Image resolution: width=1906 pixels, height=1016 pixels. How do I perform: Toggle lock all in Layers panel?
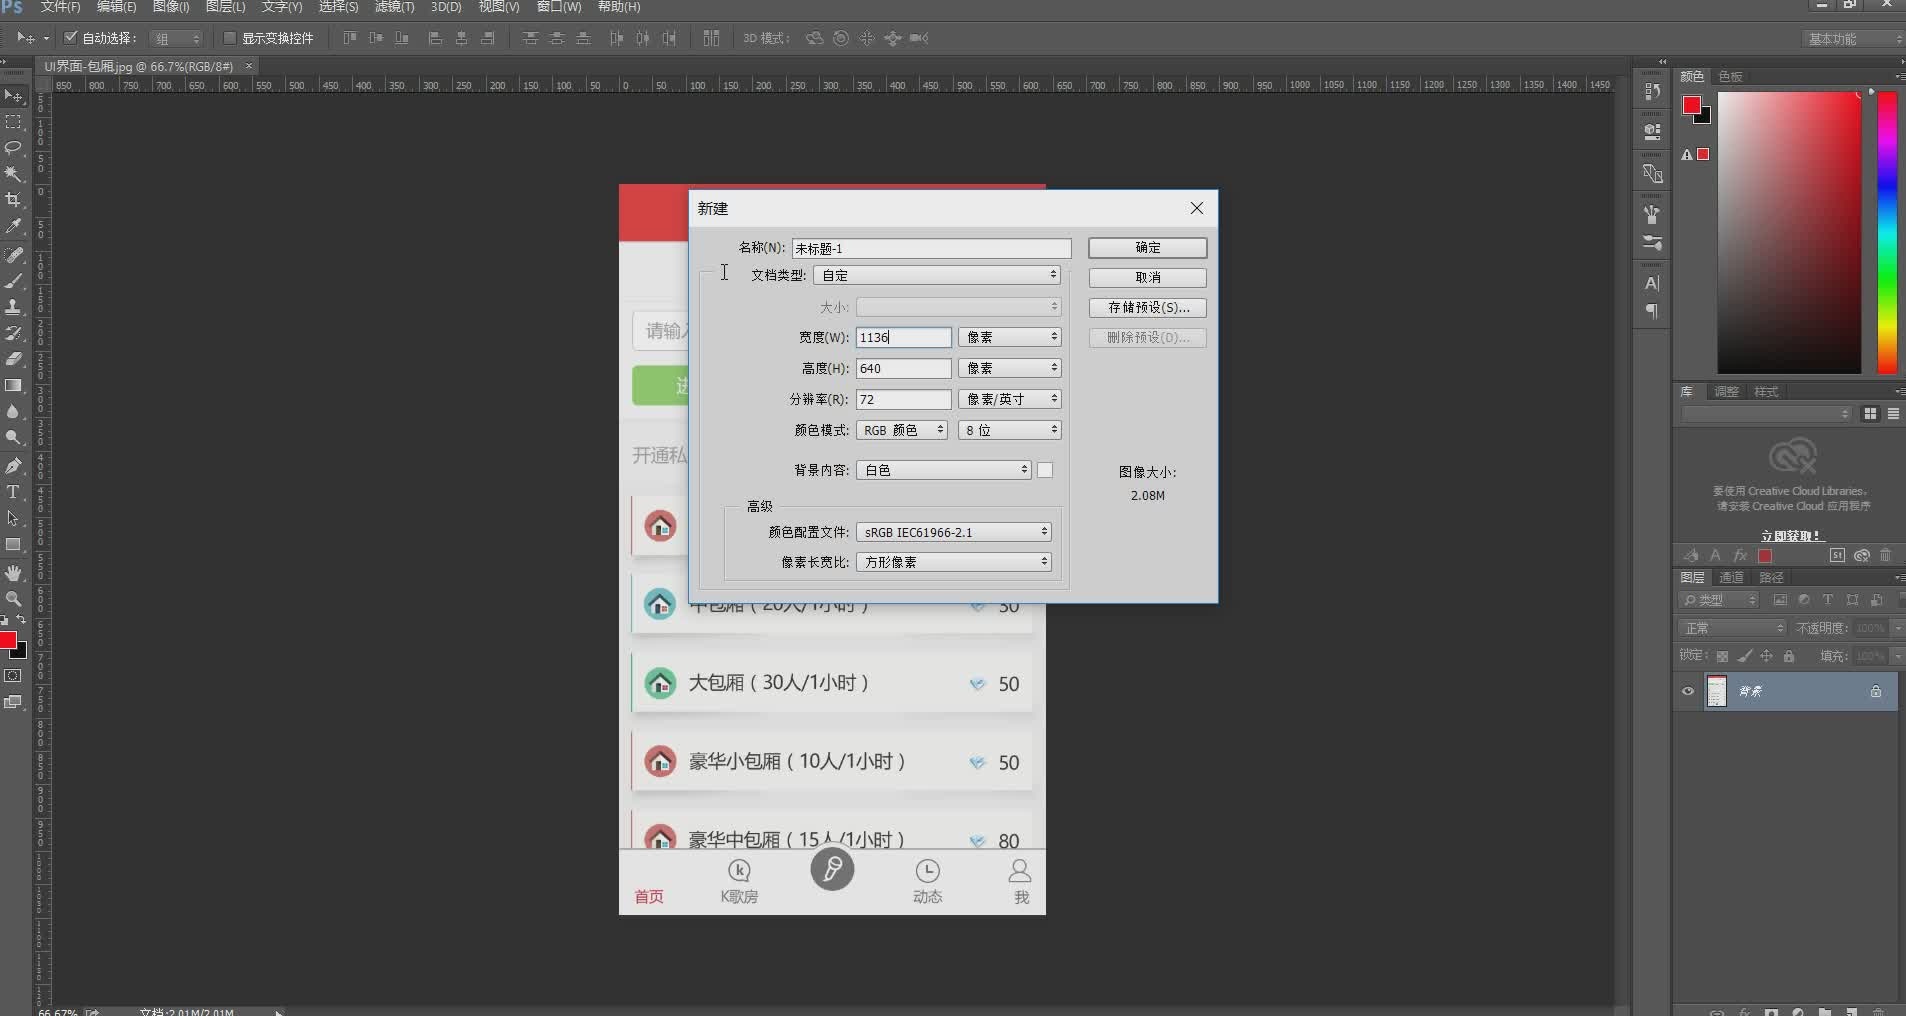[1789, 656]
